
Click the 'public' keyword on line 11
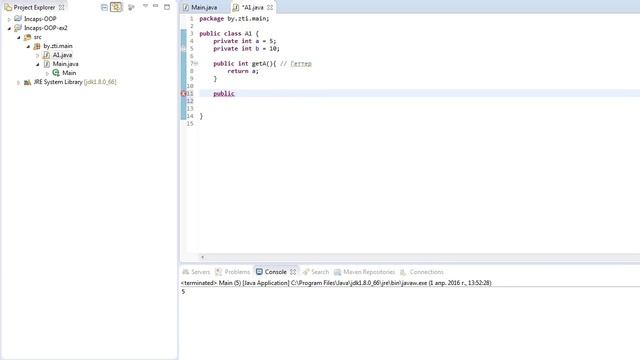click(224, 93)
